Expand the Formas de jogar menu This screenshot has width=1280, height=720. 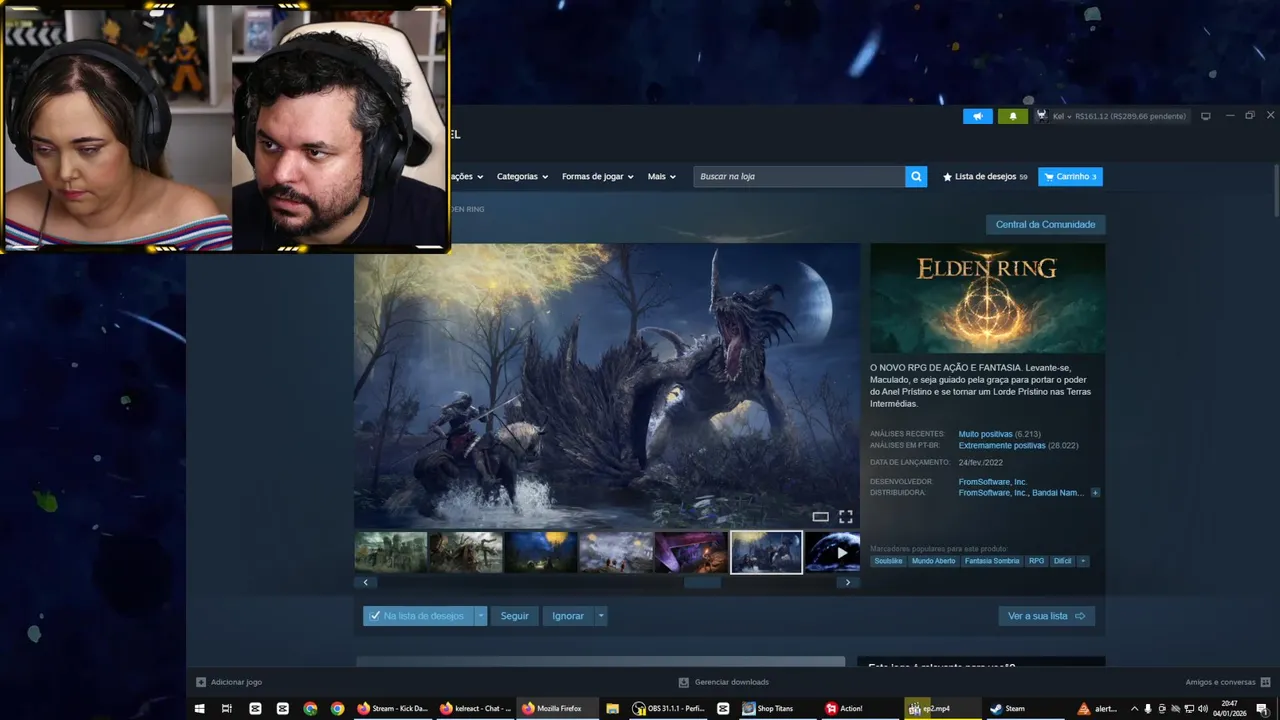[597, 176]
